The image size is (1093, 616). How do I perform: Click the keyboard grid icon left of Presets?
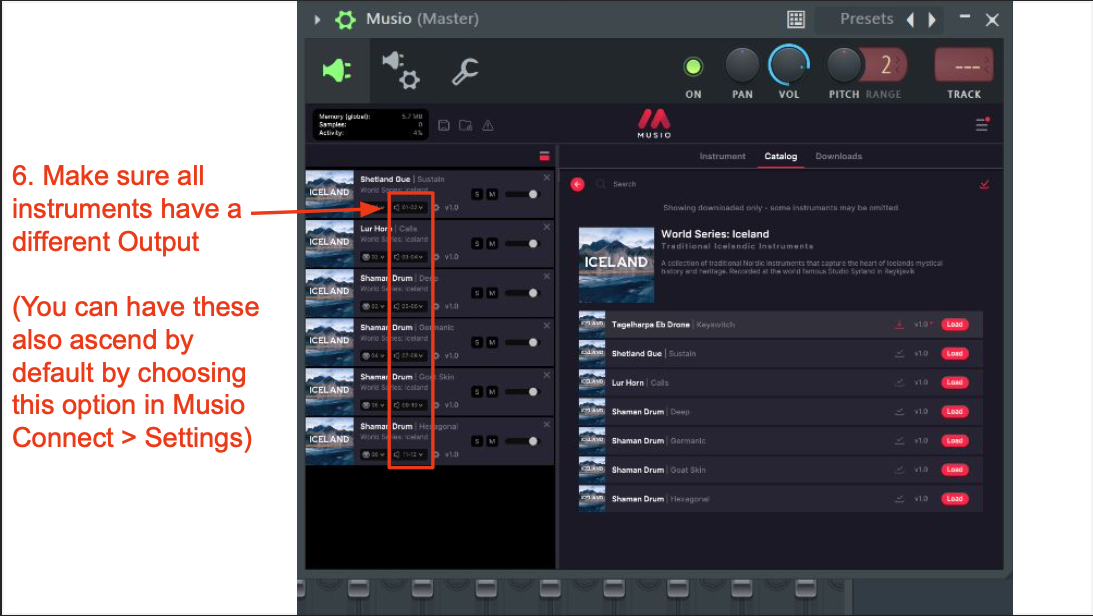(796, 20)
